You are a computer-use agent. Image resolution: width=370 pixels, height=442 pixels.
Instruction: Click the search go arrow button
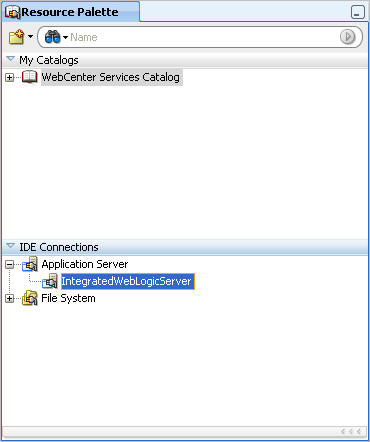click(348, 37)
